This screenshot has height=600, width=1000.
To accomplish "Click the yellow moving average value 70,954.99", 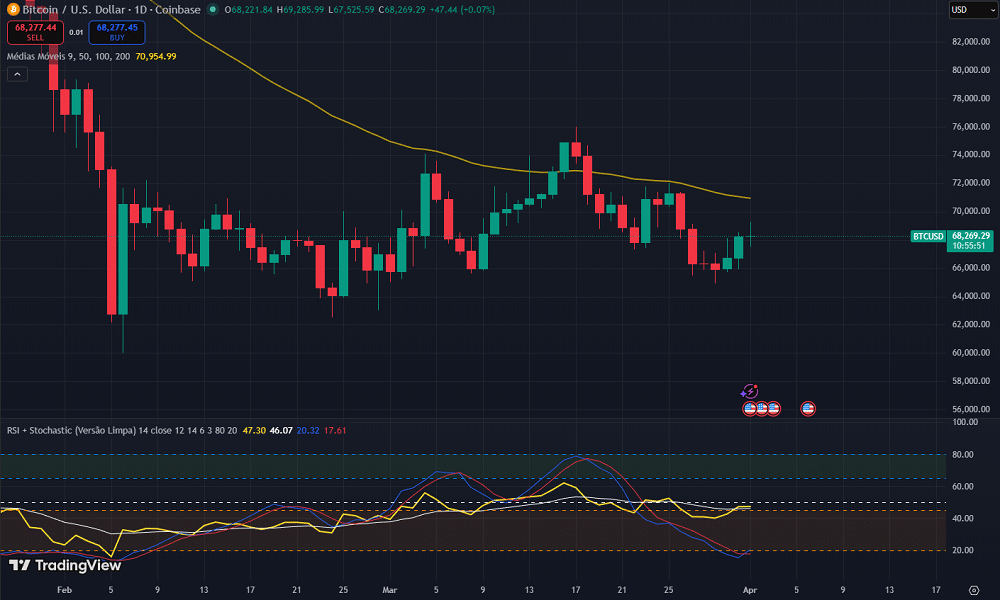I will [156, 56].
